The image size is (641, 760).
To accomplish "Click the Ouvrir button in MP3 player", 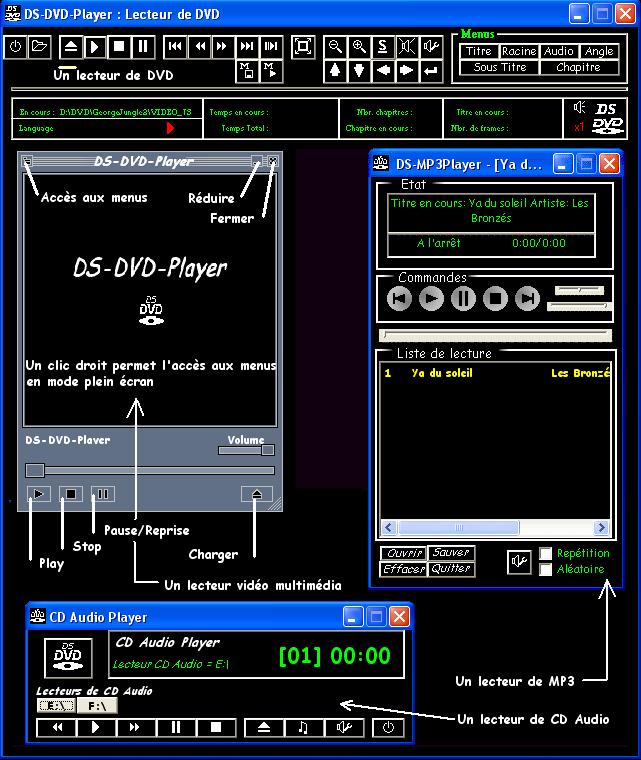I will pos(403,553).
